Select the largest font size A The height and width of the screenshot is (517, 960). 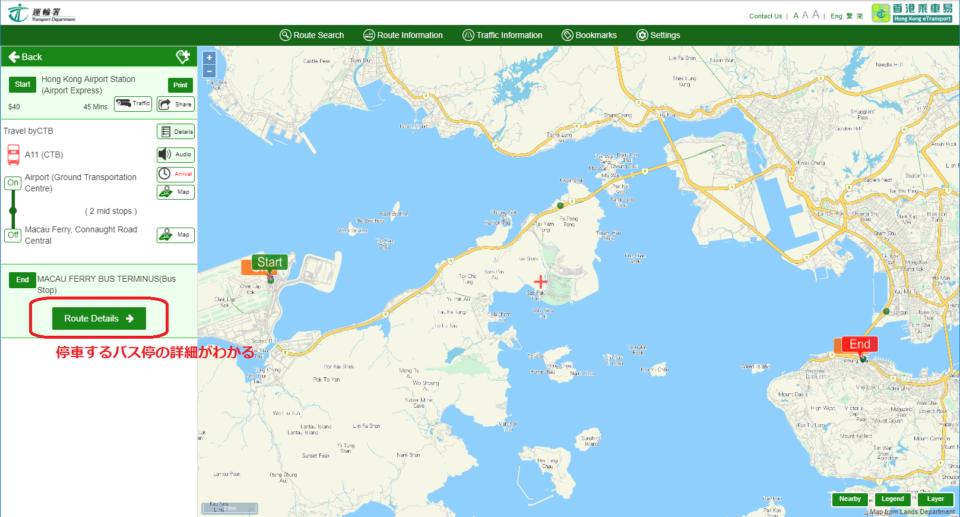[x=816, y=15]
